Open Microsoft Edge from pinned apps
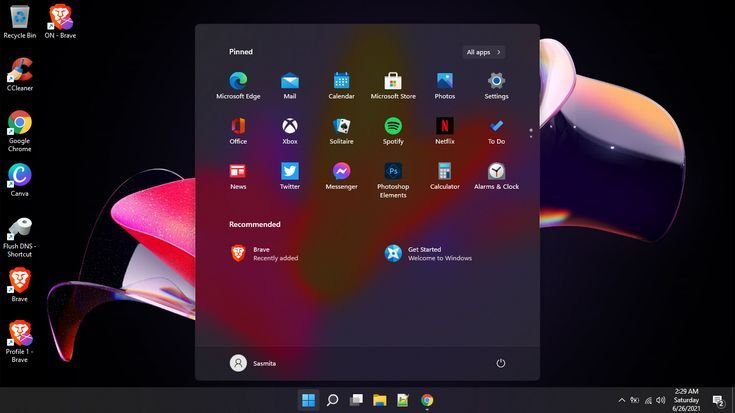The height and width of the screenshot is (413, 735). coord(238,82)
